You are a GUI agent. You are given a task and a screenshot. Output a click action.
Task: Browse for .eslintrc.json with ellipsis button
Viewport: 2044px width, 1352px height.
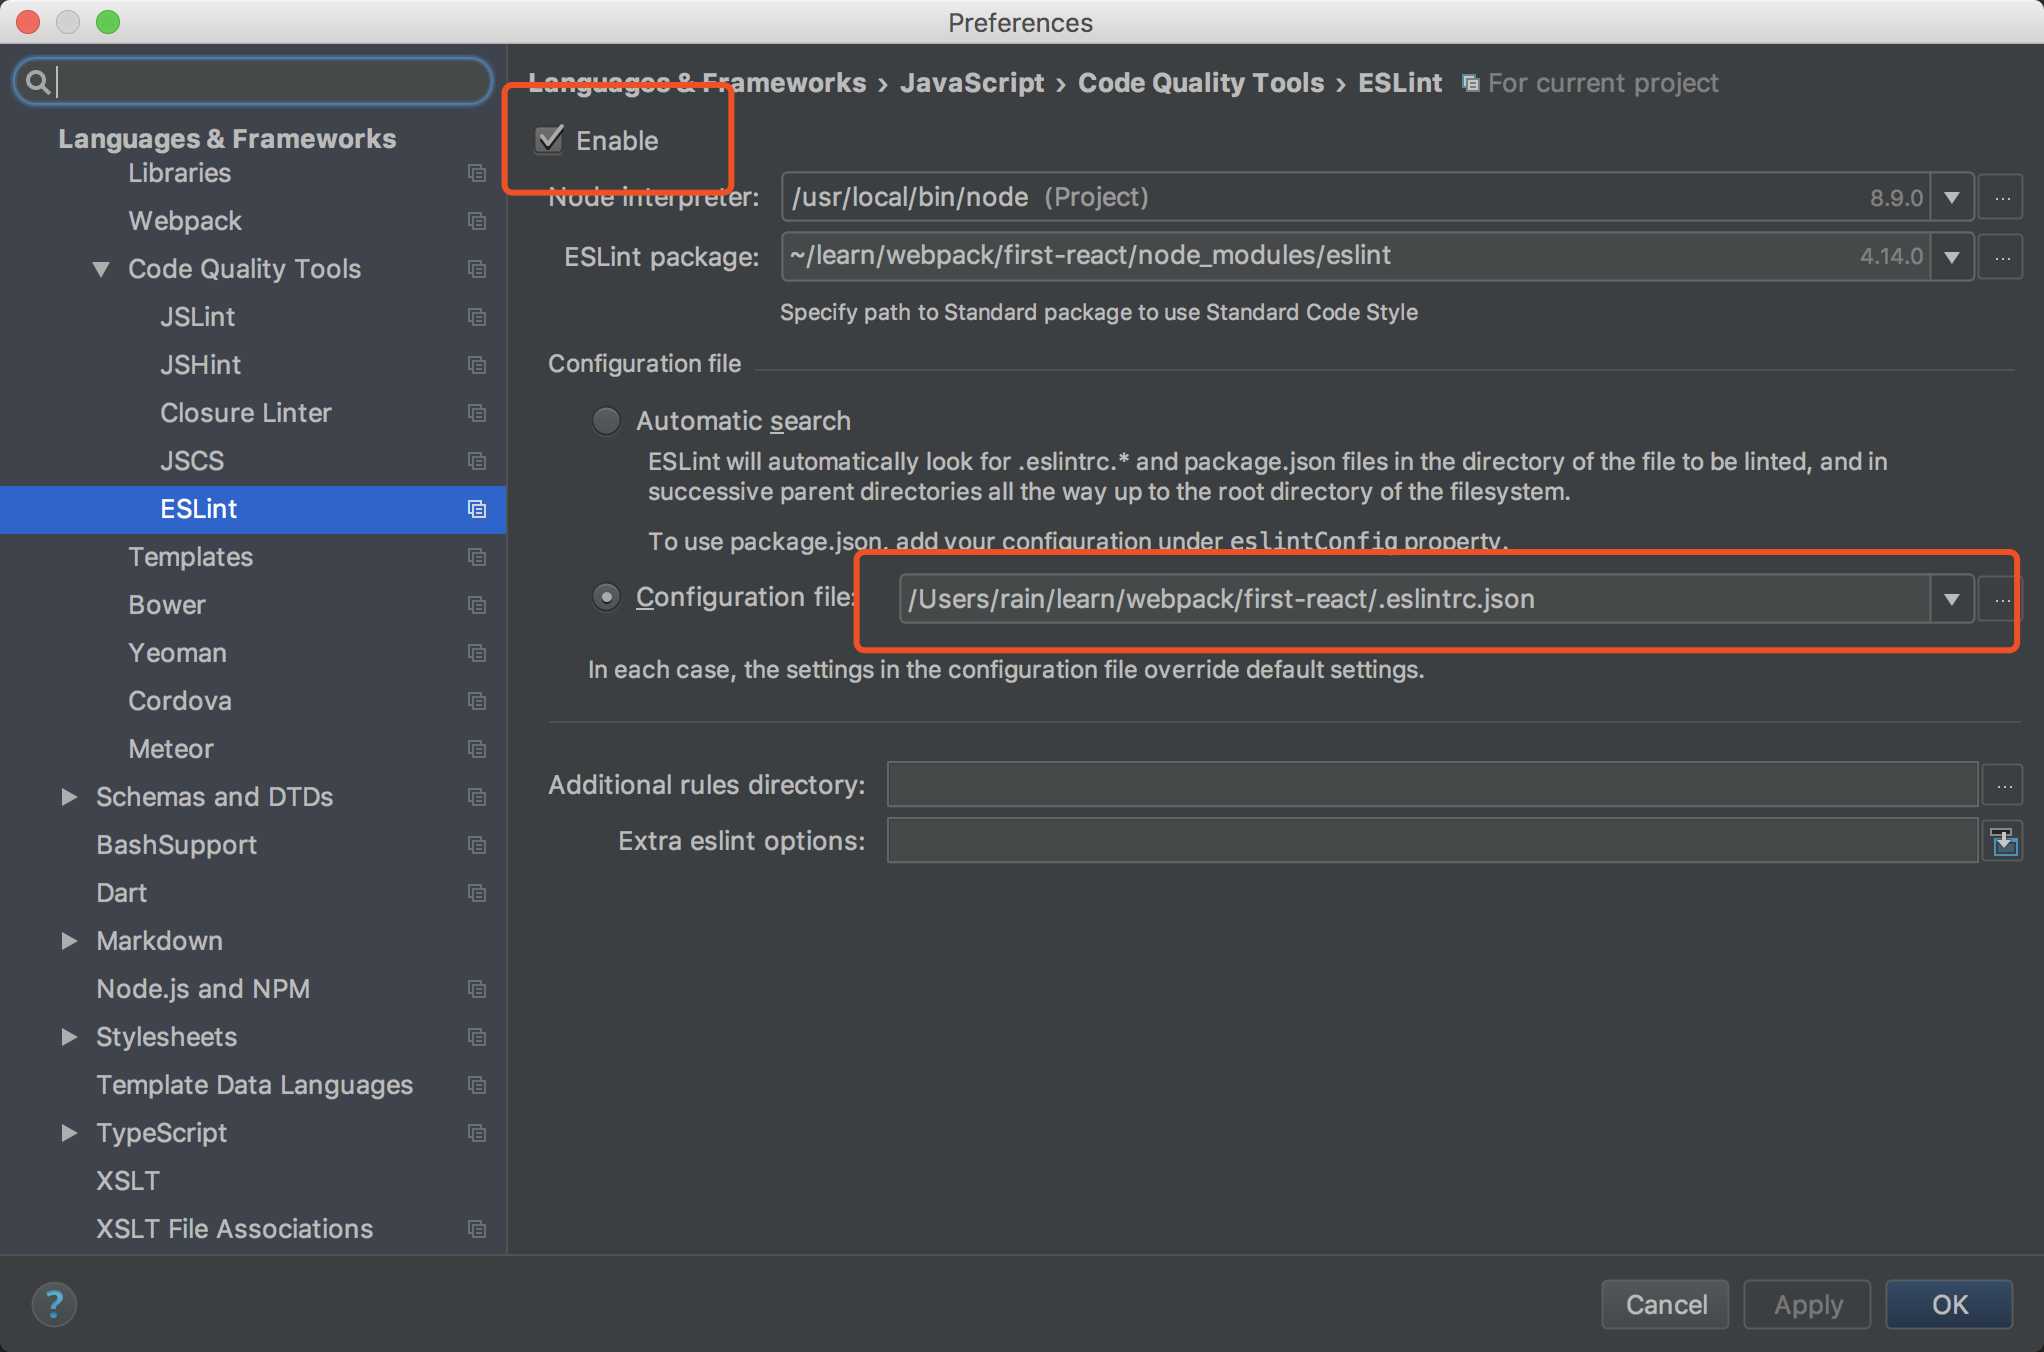coord(2002,599)
